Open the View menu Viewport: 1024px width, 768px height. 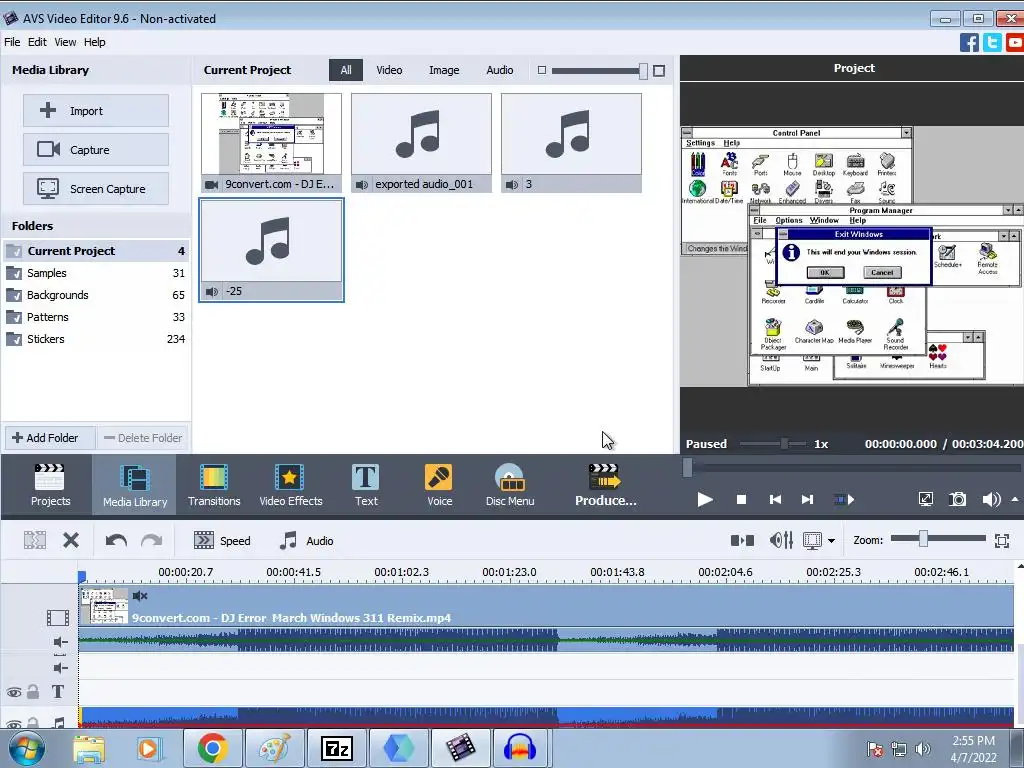coord(65,42)
